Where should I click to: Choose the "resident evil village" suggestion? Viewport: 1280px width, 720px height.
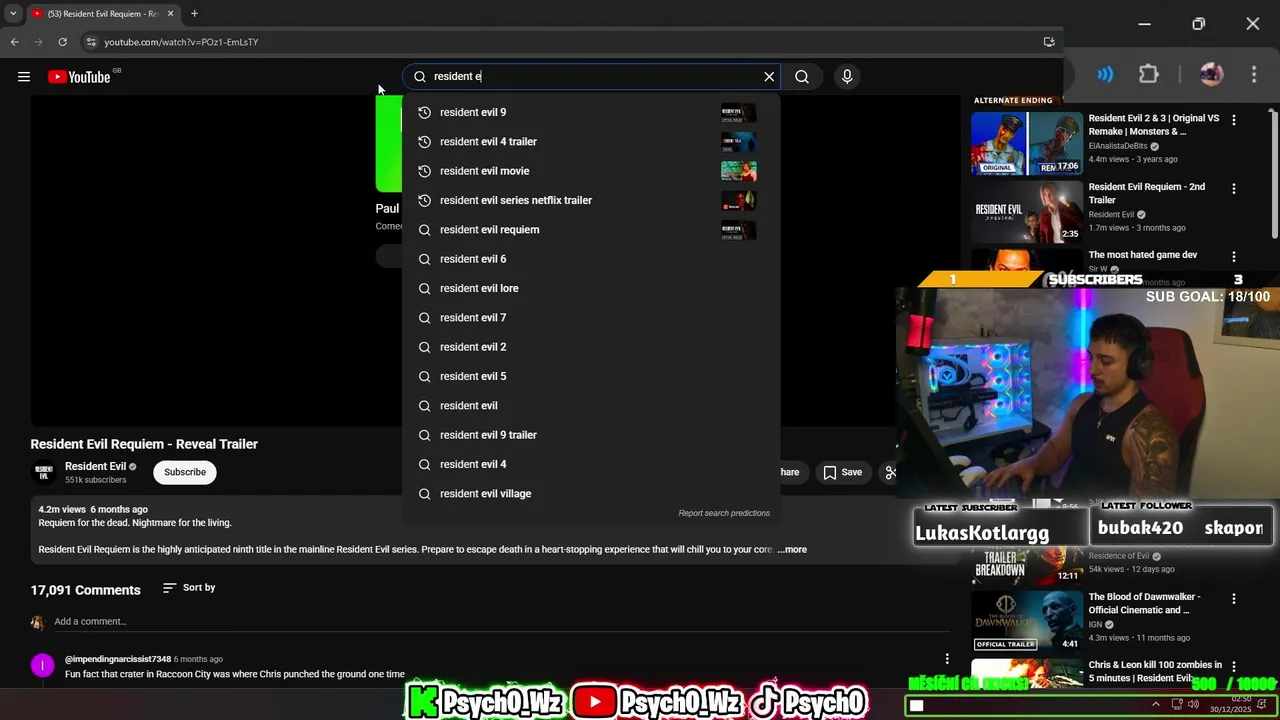pyautogui.click(x=590, y=493)
